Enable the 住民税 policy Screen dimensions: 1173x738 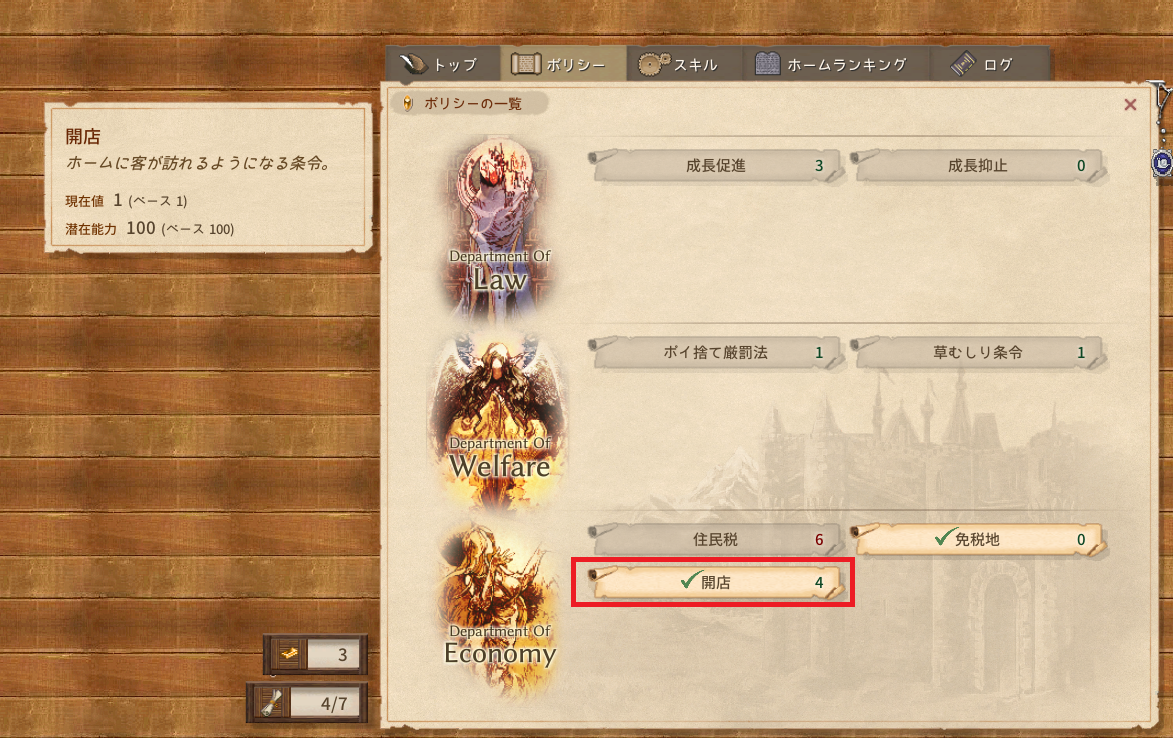[716, 539]
